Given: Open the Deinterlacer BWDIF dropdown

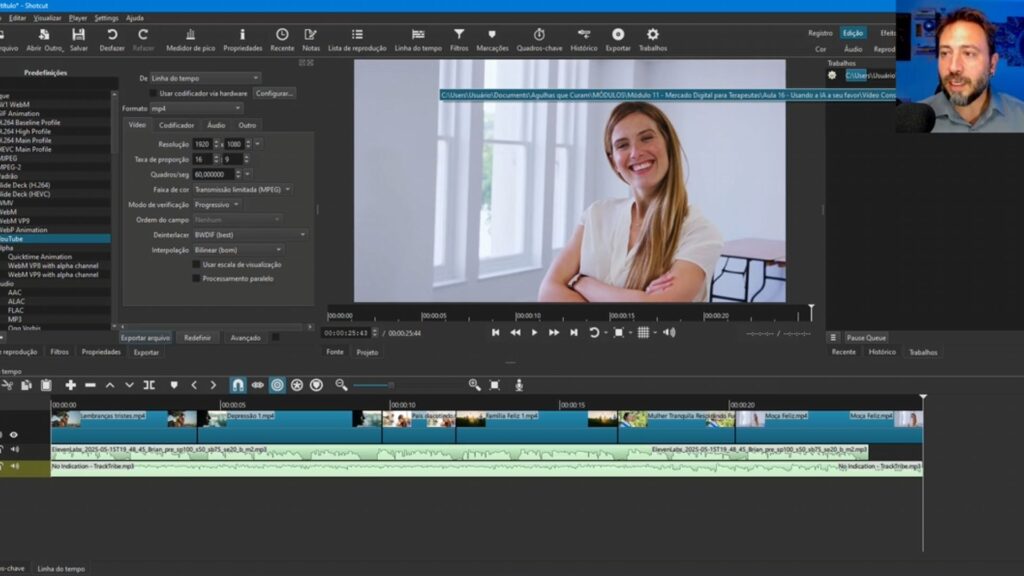Looking at the screenshot, I should point(250,234).
